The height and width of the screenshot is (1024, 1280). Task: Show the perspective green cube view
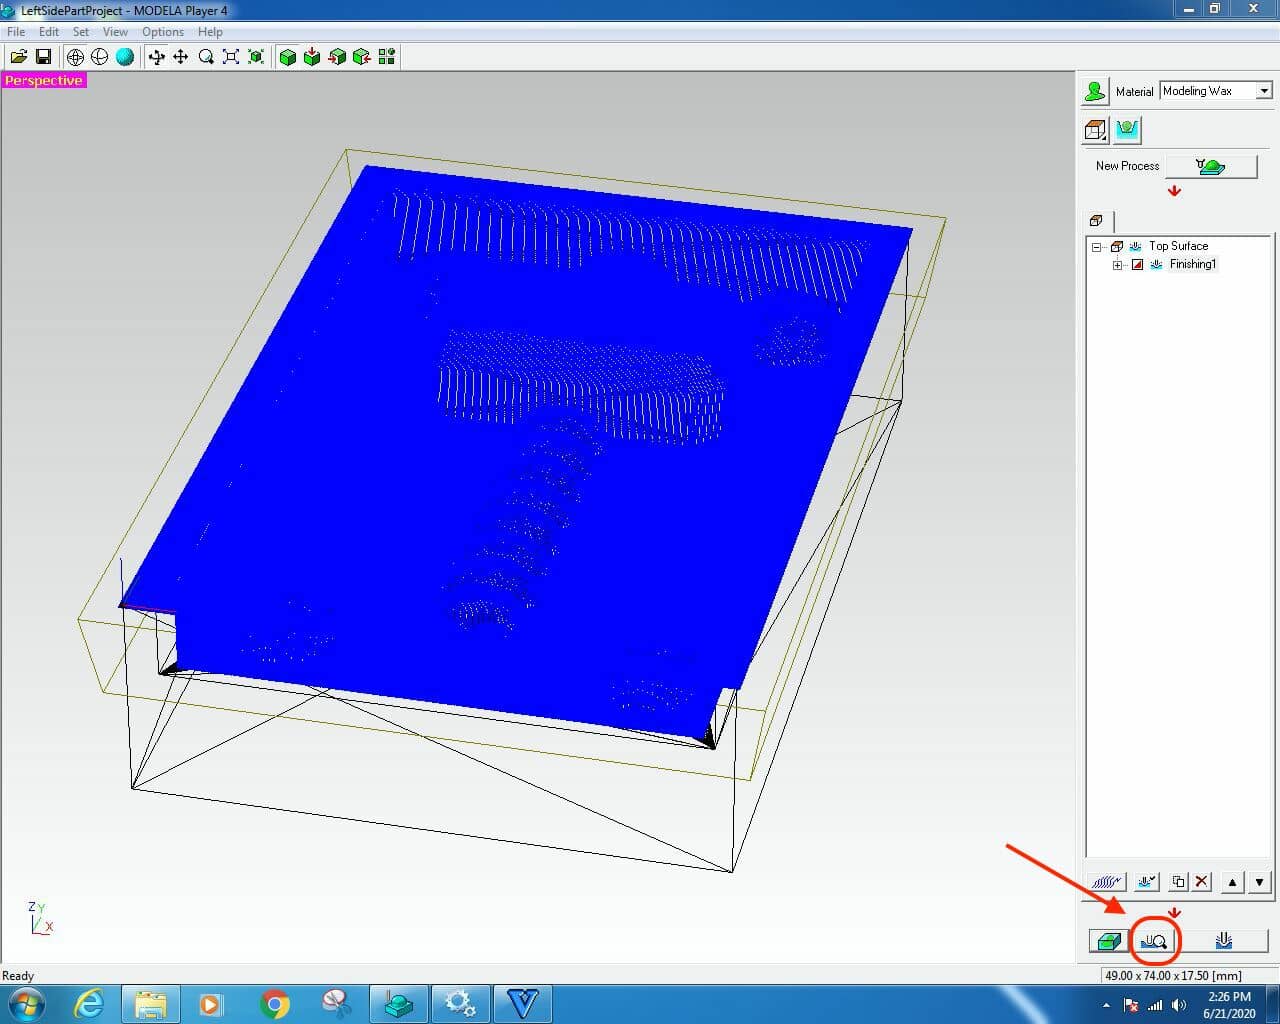pos(288,57)
